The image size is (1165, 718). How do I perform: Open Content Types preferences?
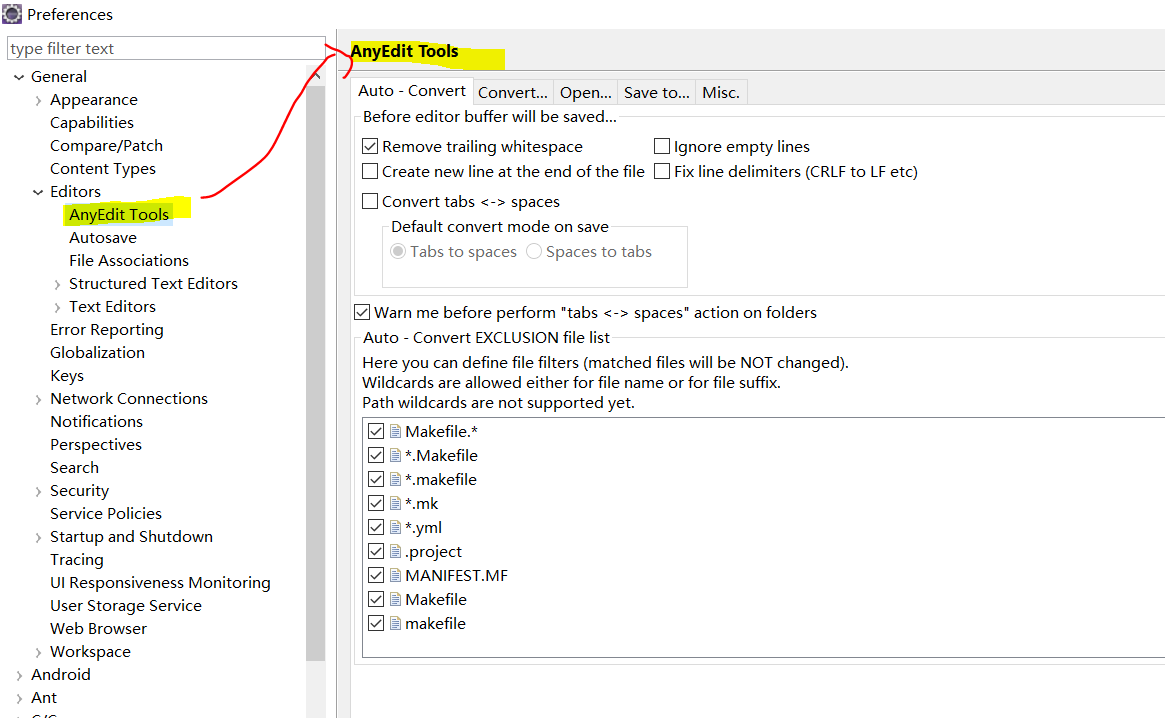[x=103, y=169]
